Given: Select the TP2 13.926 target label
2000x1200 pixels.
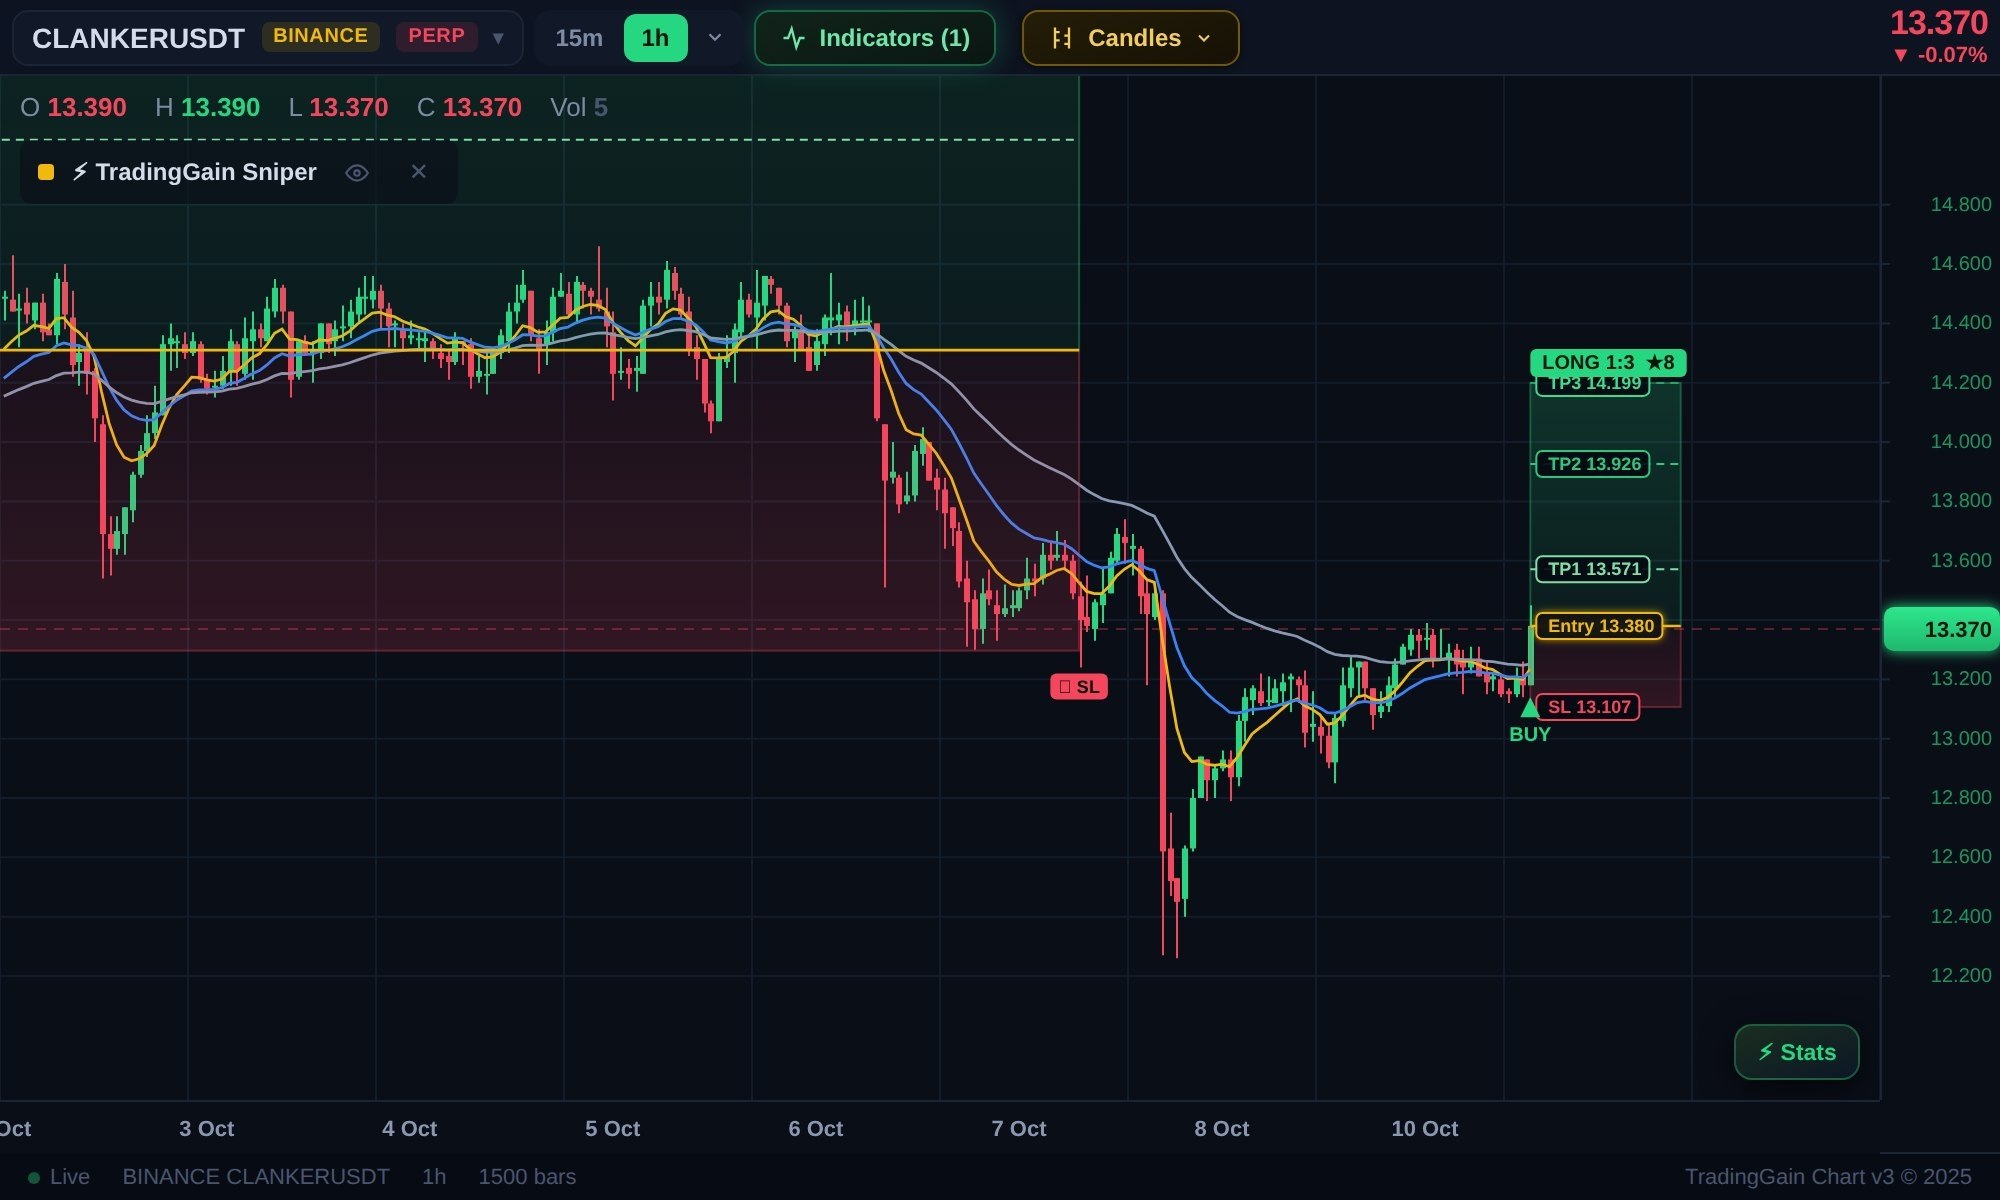Looking at the screenshot, I should pos(1593,464).
